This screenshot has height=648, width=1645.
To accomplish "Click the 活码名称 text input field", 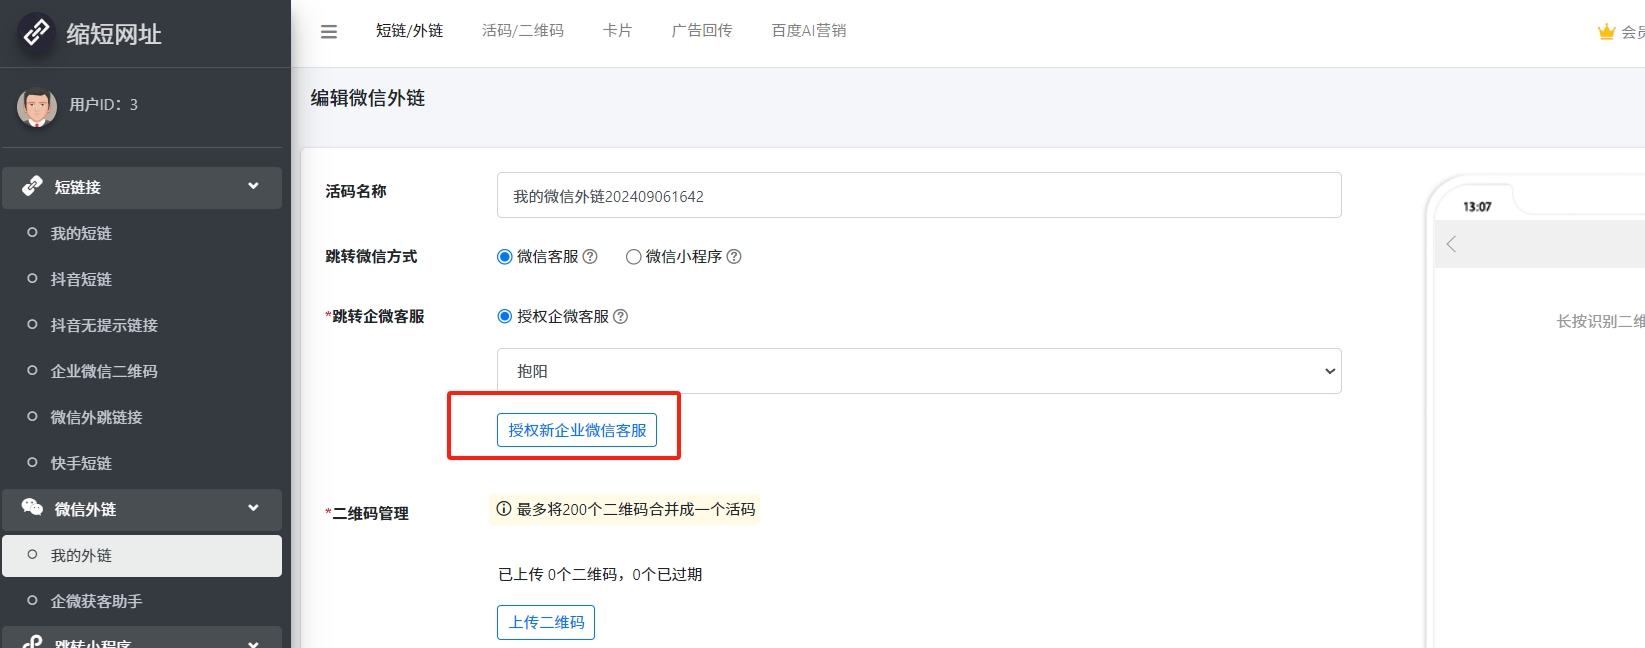I will (918, 196).
